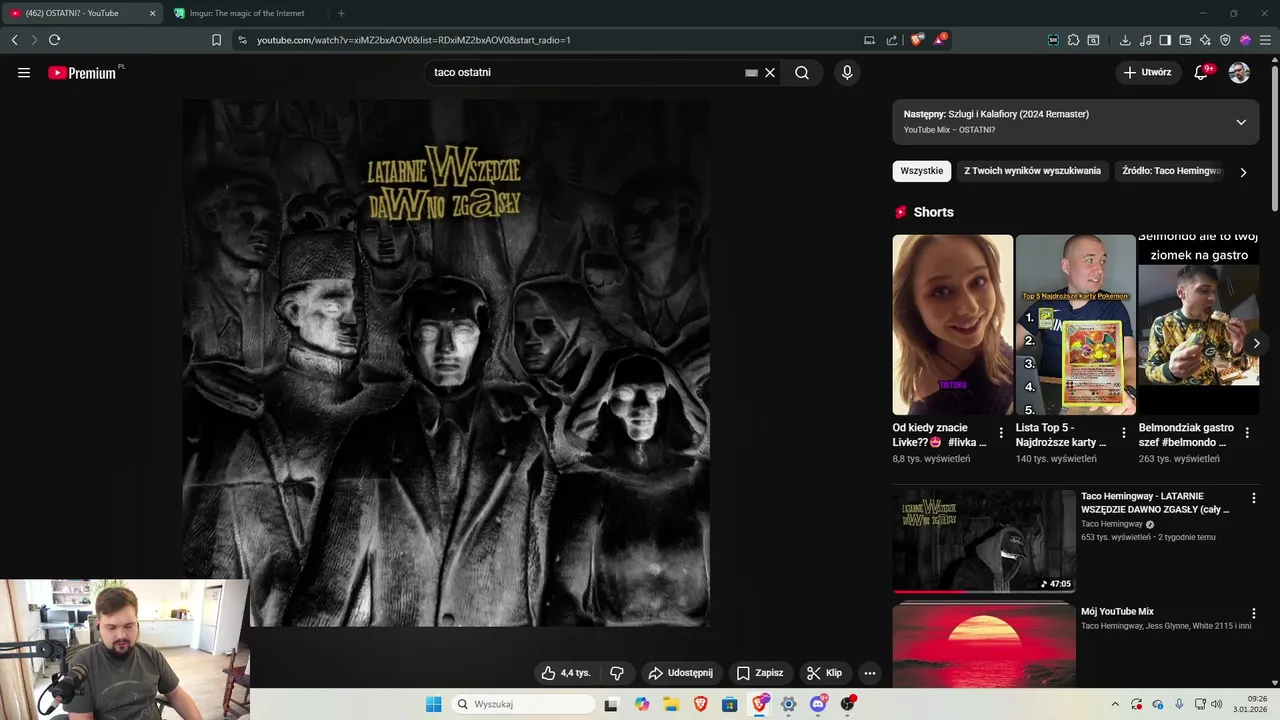The width and height of the screenshot is (1280, 720).
Task: Open Brave Shields lion icon
Action: (917, 40)
